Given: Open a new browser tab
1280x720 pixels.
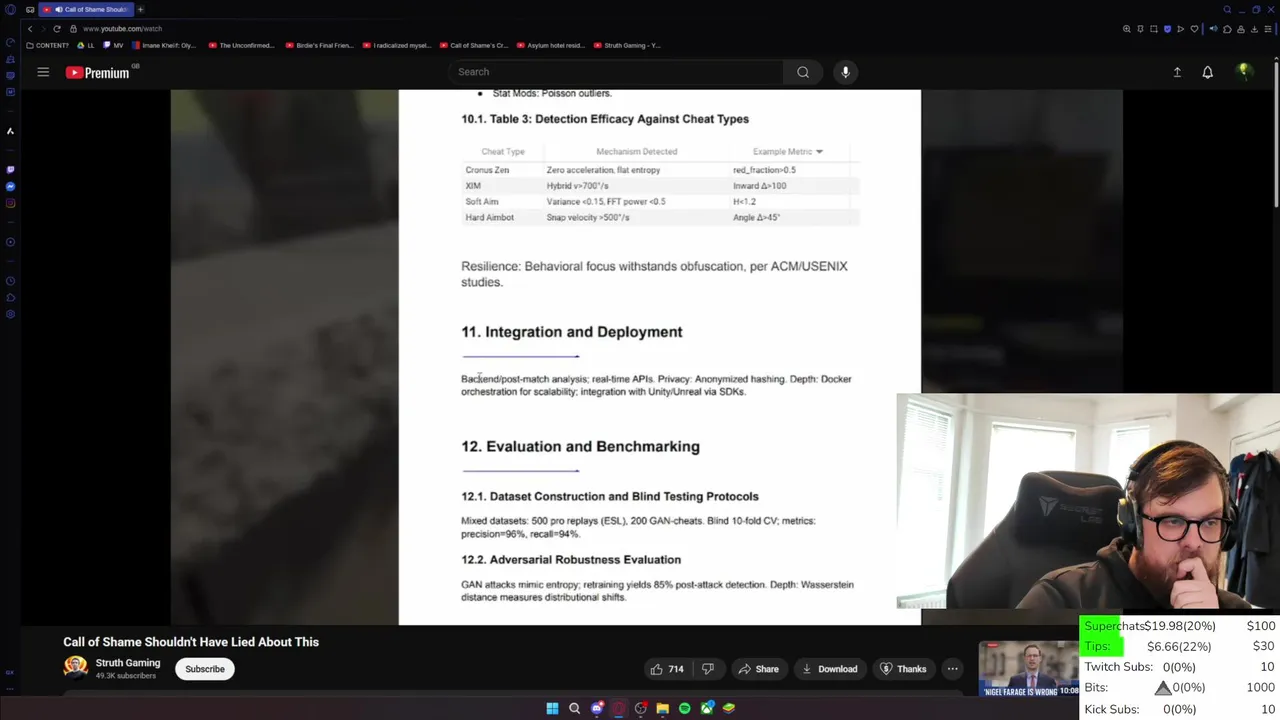Looking at the screenshot, I should [x=140, y=9].
